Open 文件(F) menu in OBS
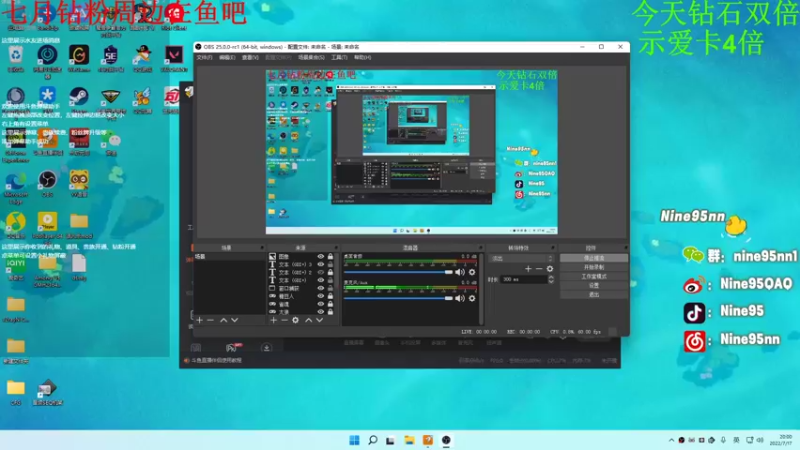The width and height of the screenshot is (800, 450). coord(204,58)
